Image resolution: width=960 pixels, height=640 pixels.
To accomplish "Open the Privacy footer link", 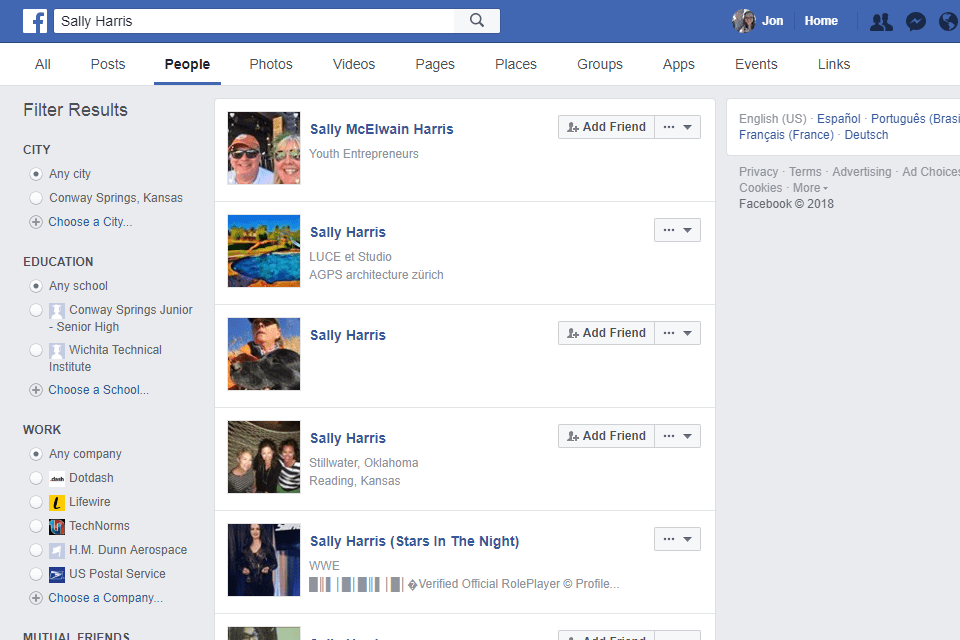I will click(x=758, y=172).
